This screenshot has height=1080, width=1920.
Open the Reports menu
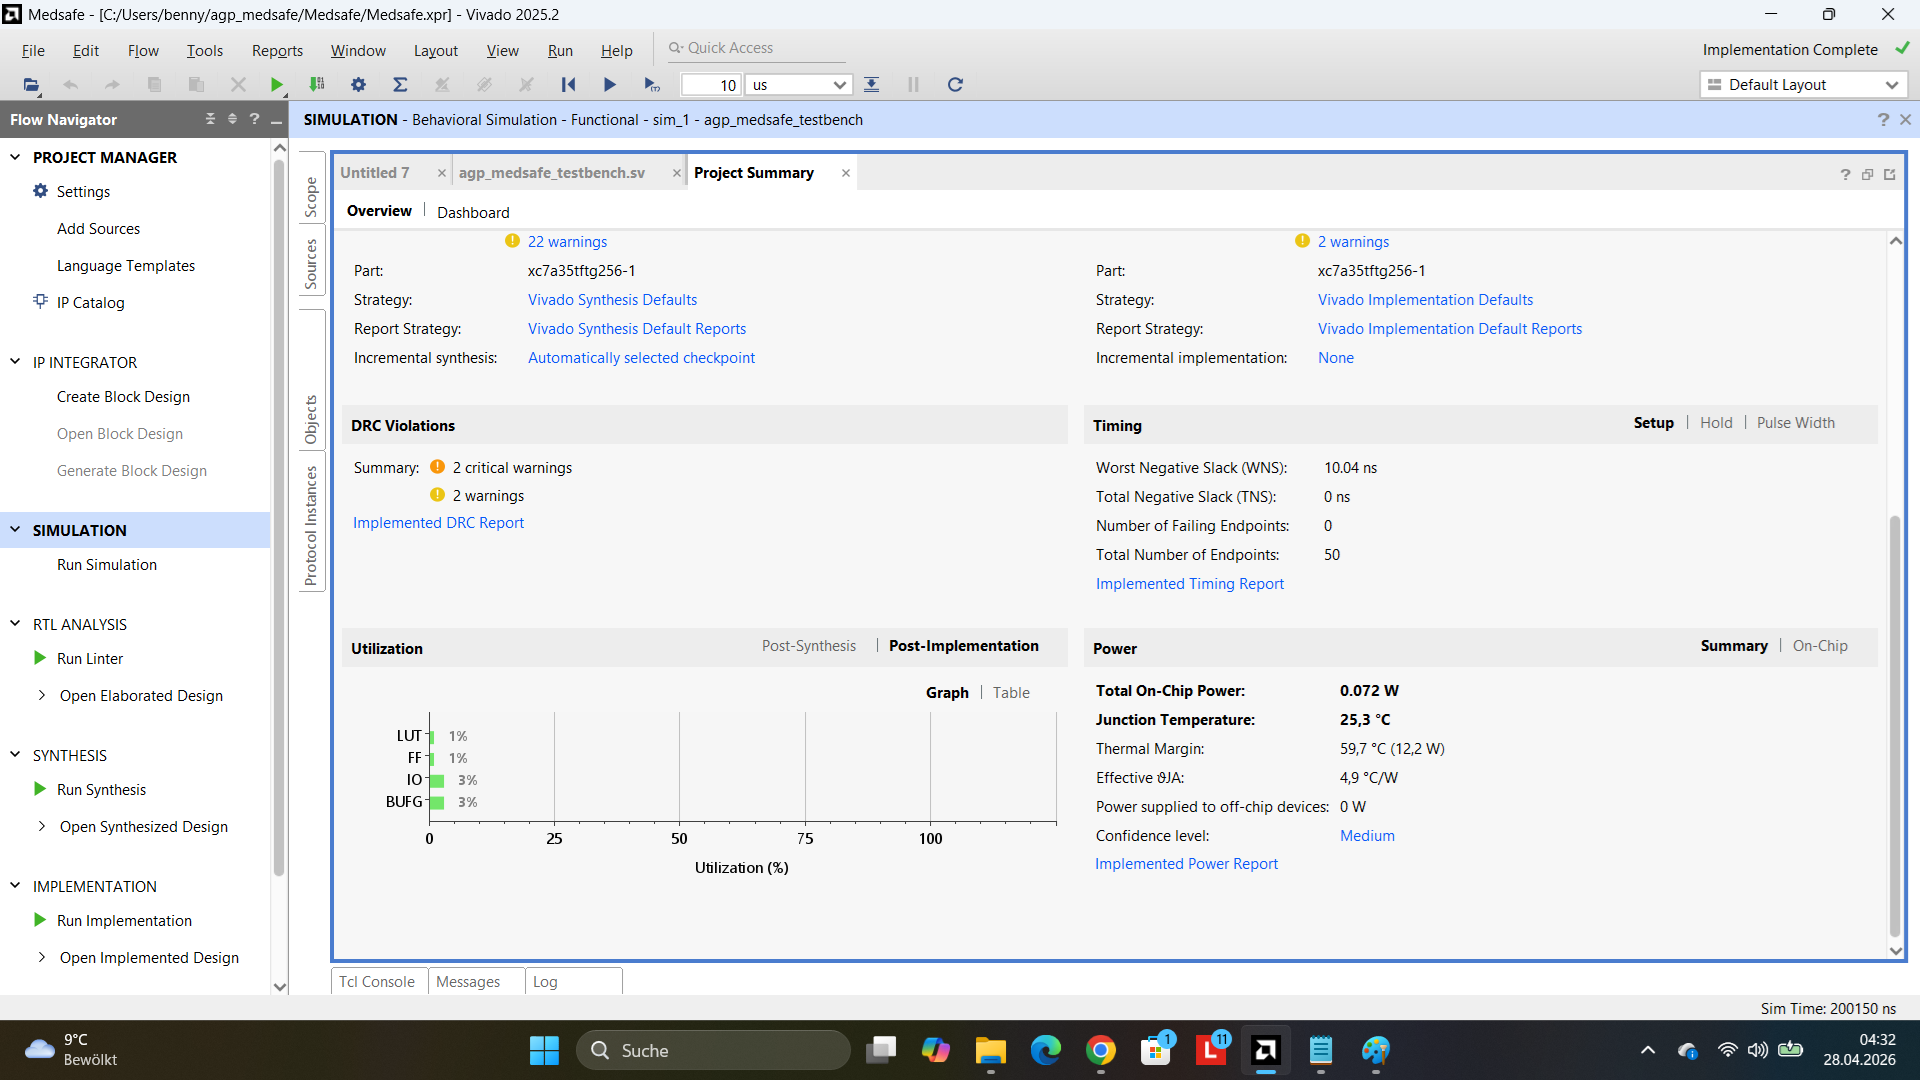pyautogui.click(x=277, y=50)
